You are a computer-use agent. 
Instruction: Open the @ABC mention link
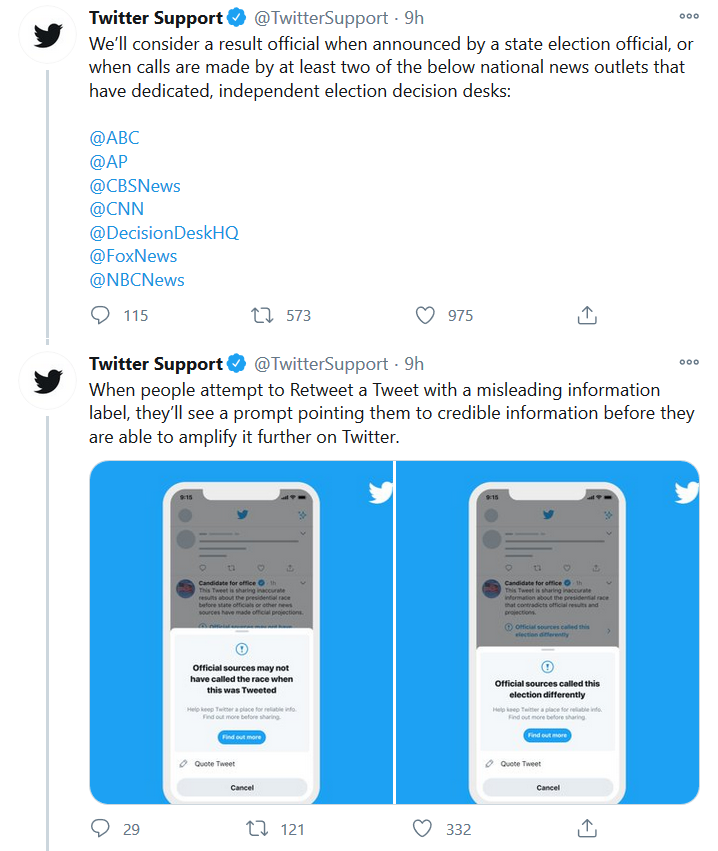112,137
